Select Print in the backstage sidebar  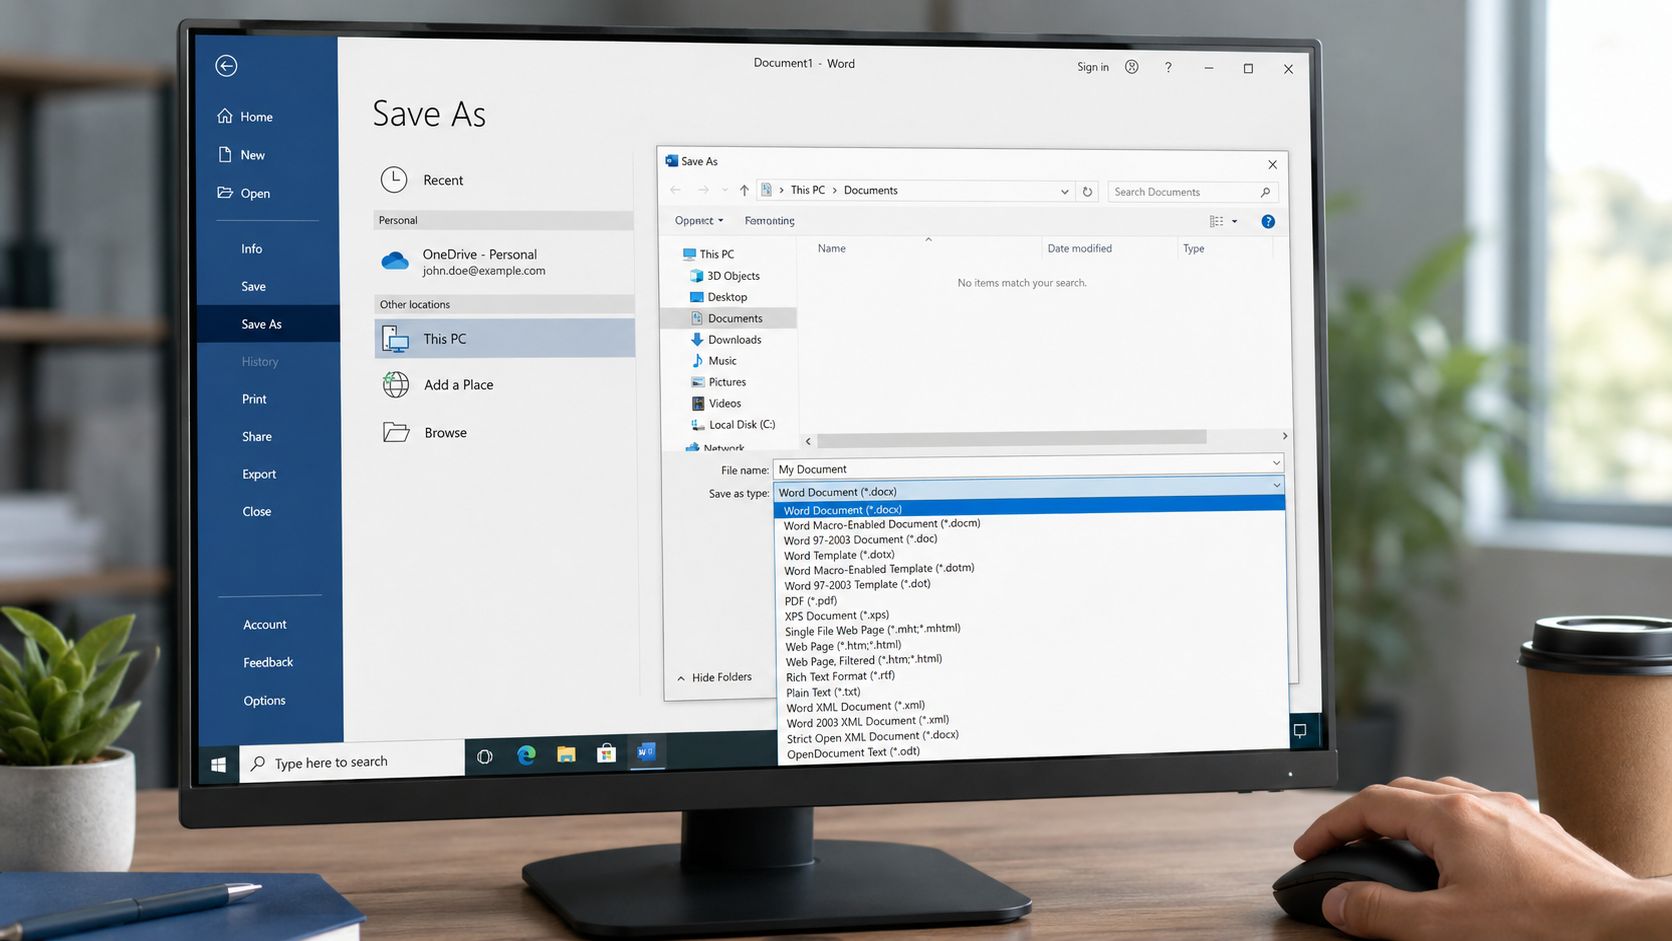click(x=255, y=399)
